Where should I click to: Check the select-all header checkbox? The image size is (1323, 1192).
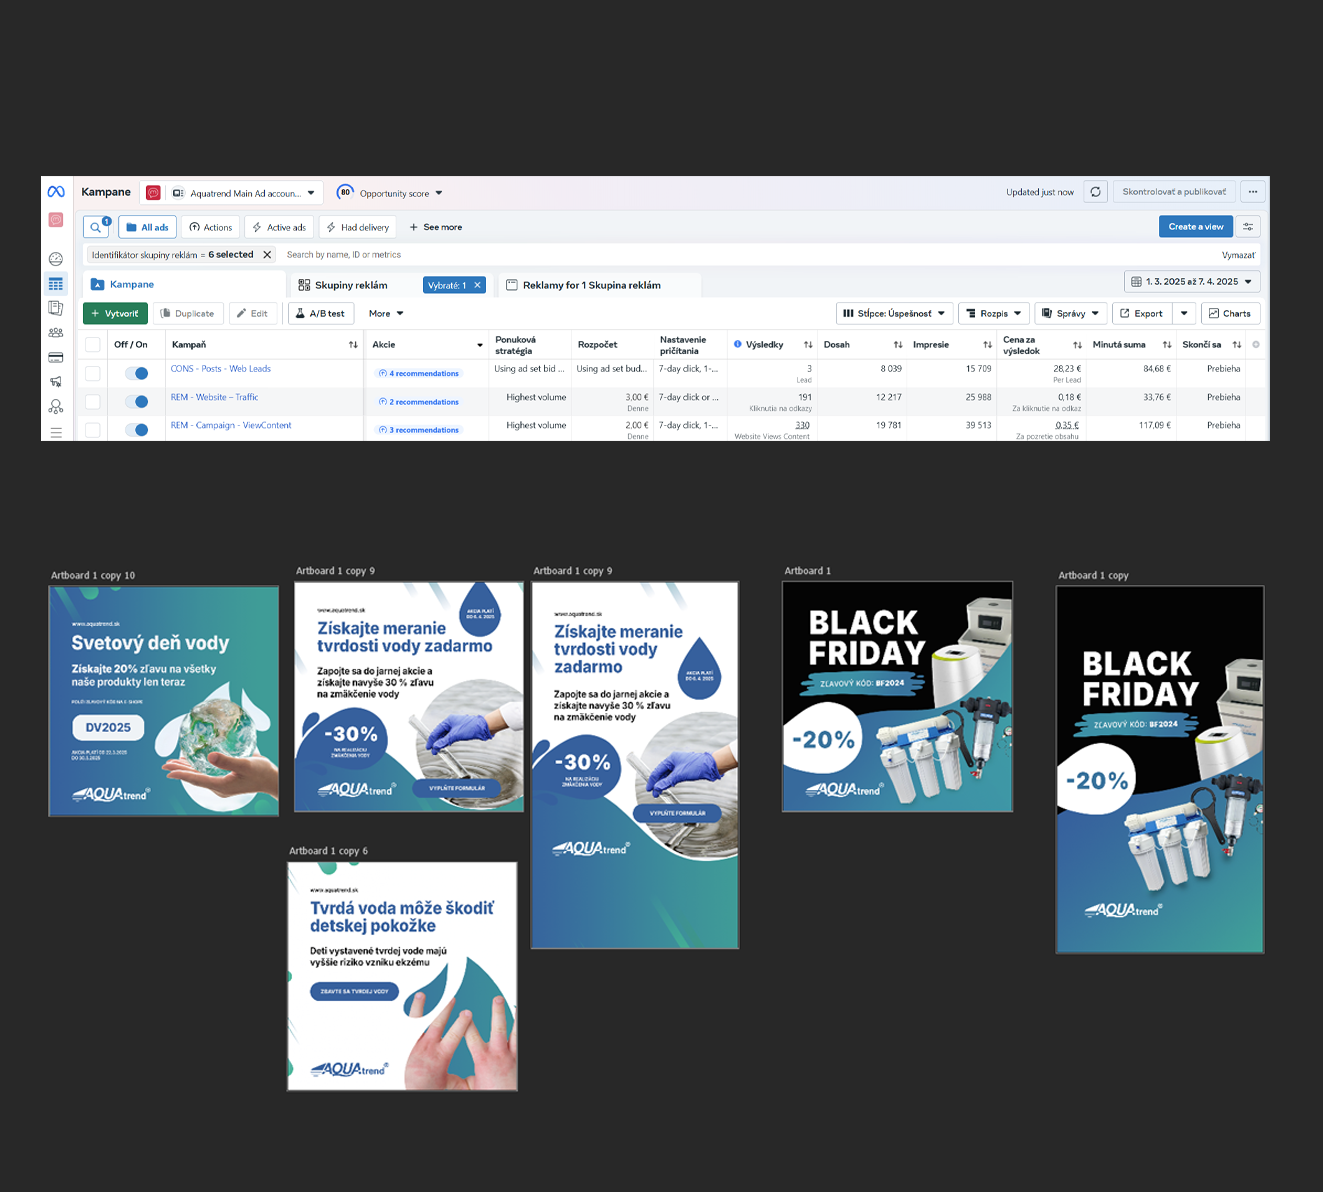[93, 345]
